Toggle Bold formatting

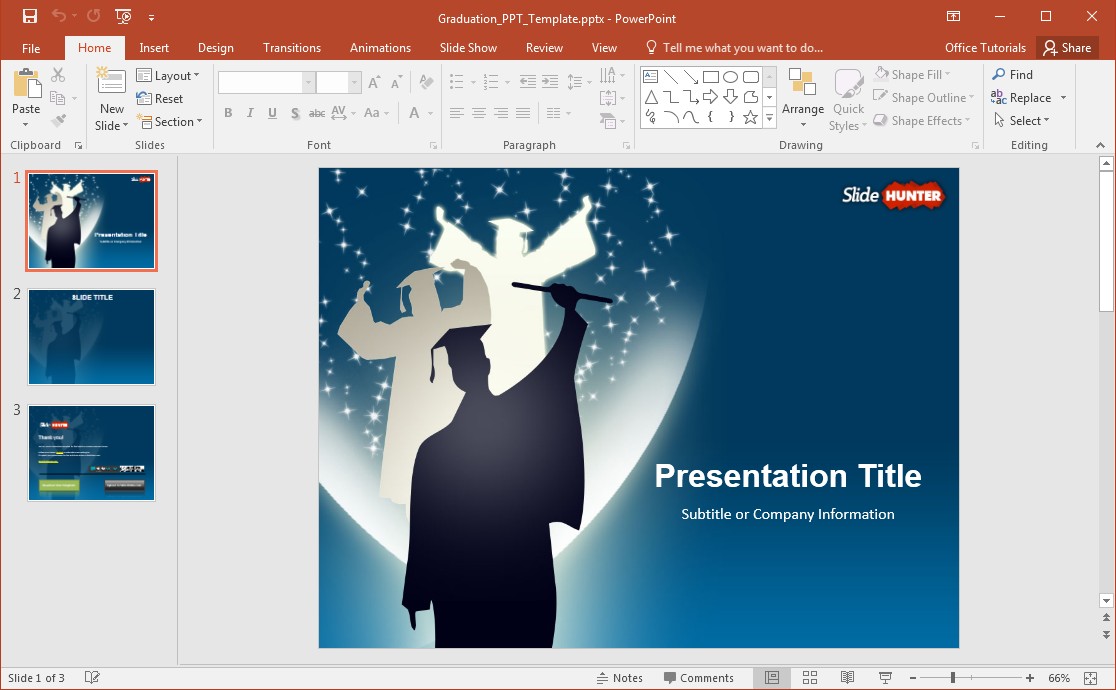228,113
